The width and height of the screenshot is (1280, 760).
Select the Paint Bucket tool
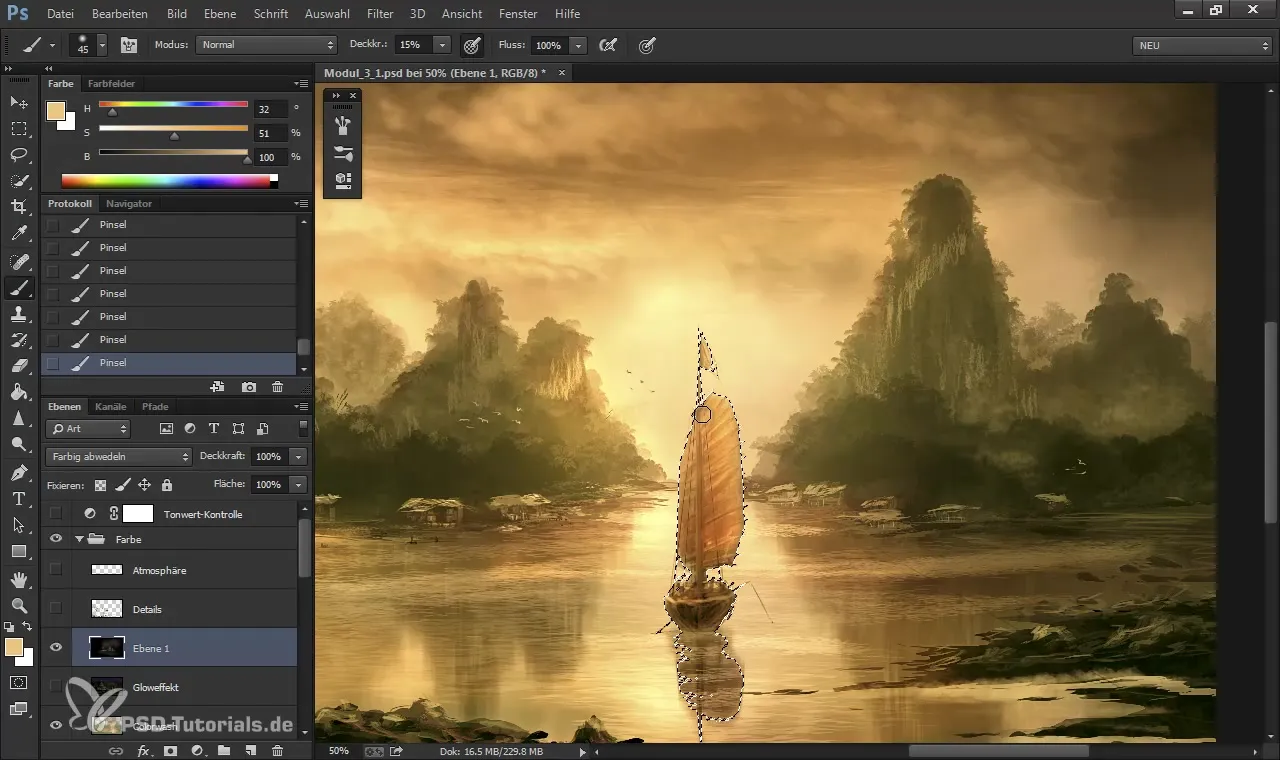pyautogui.click(x=19, y=392)
